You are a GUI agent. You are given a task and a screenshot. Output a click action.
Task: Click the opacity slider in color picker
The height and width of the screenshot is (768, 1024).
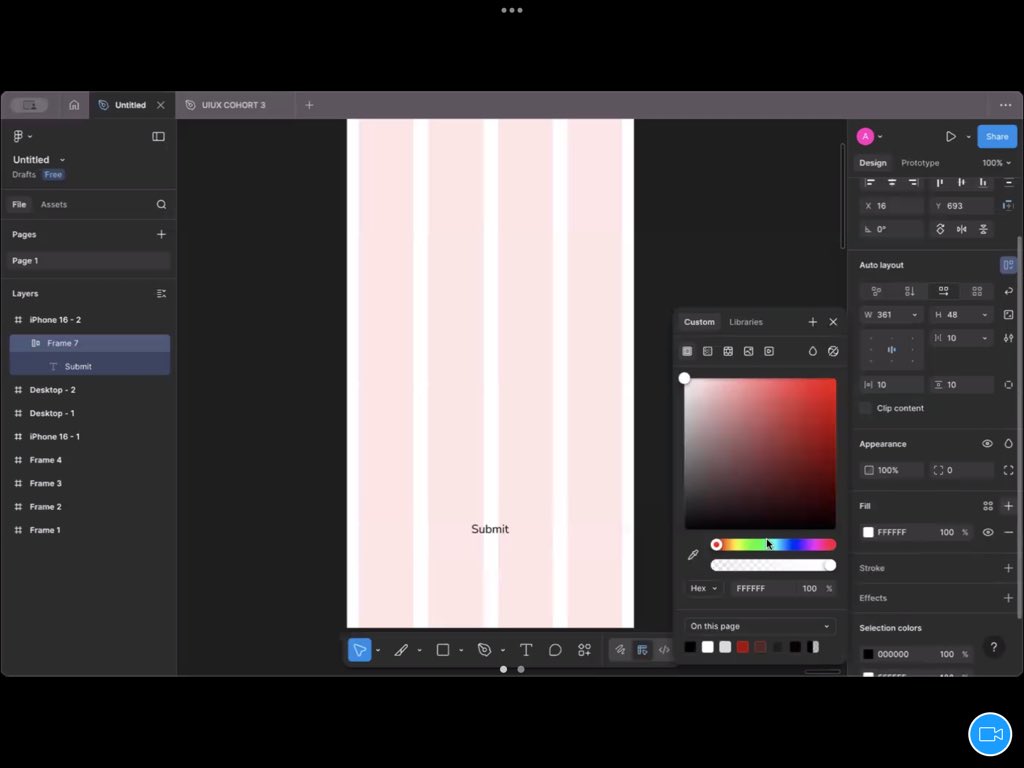pos(773,566)
